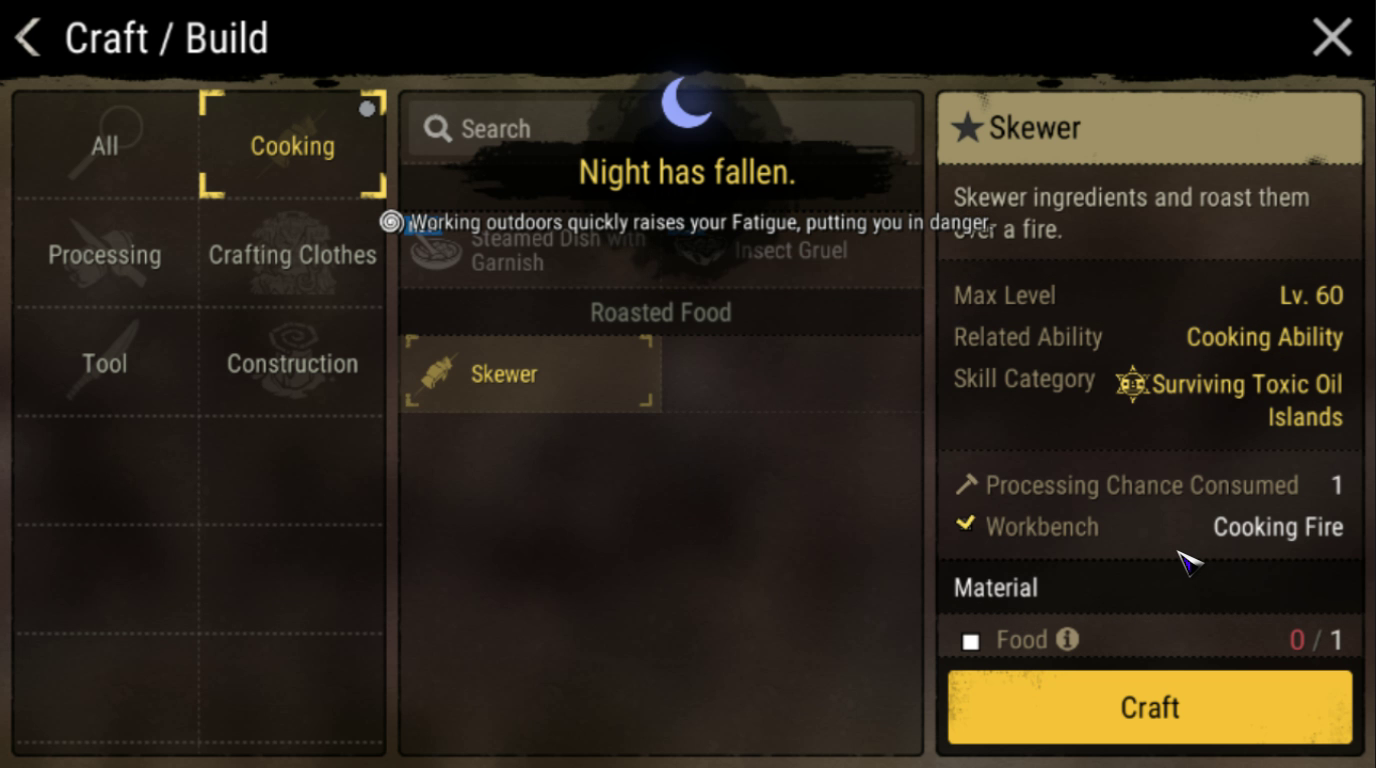
Task: Click the search magnifier icon
Action: 437,128
